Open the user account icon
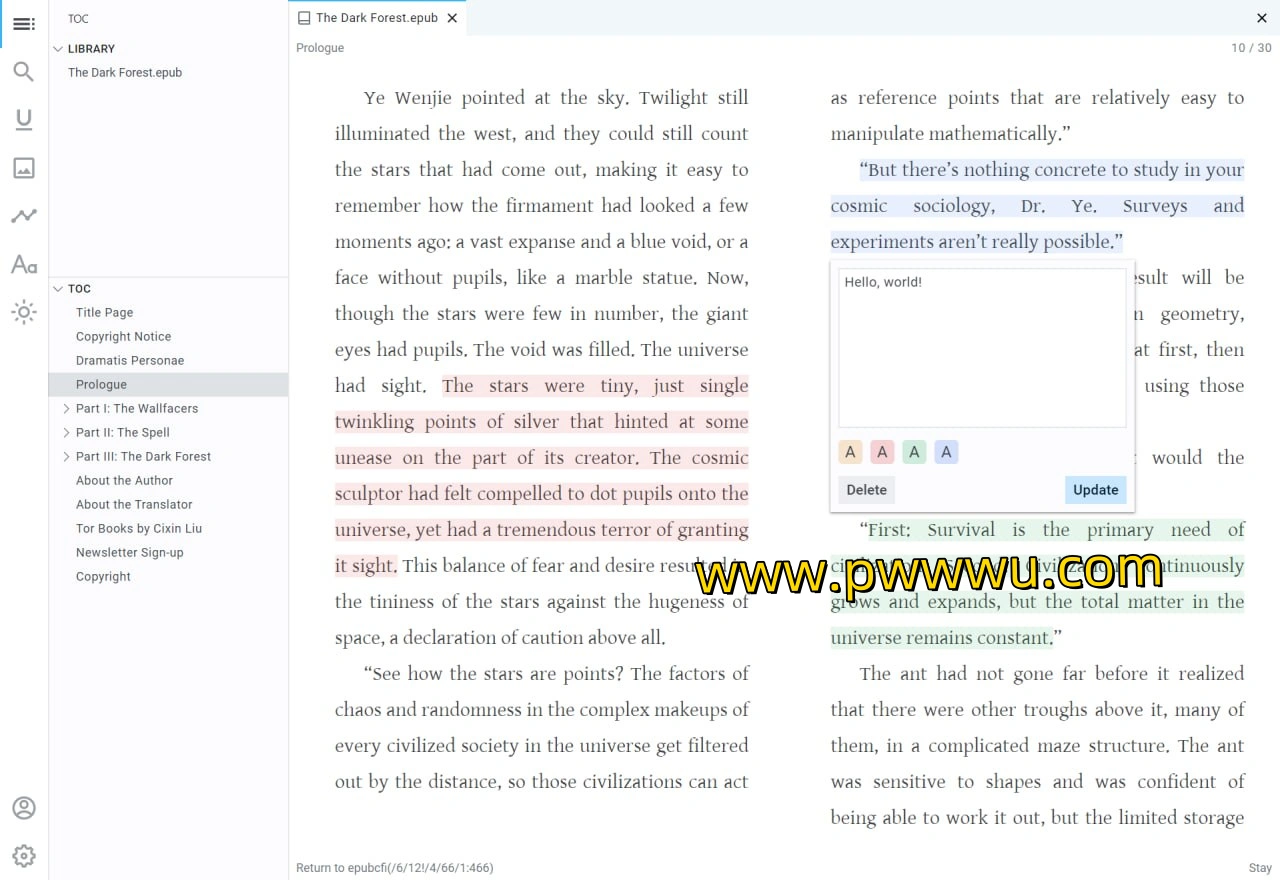This screenshot has width=1280, height=880. pos(24,808)
